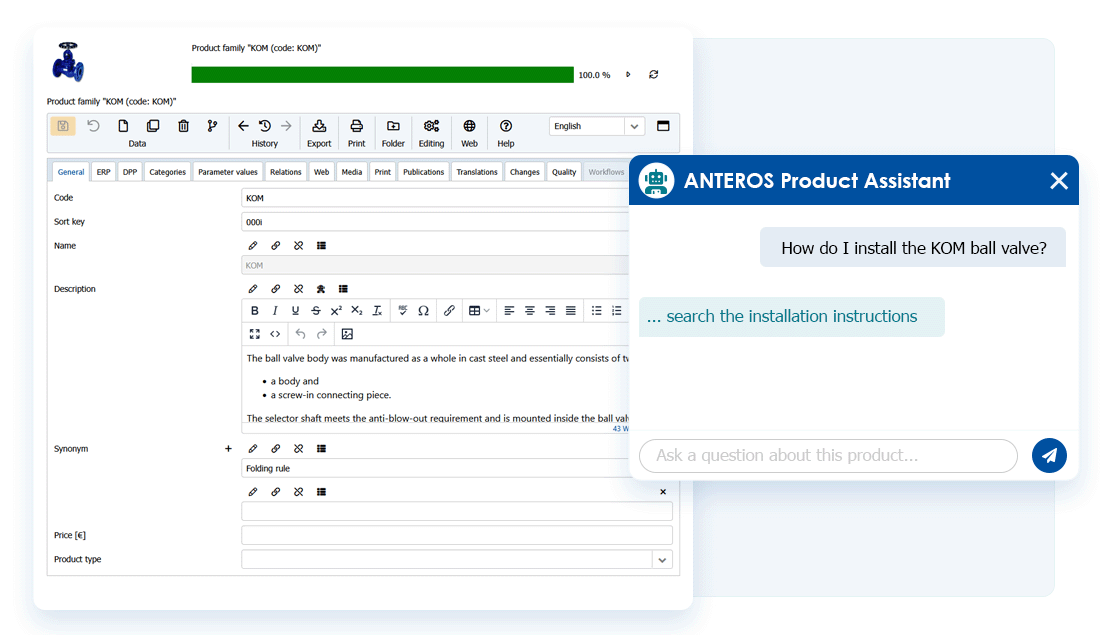The image size is (1100, 635).
Task: Open the Print toolbar button
Action: [356, 133]
